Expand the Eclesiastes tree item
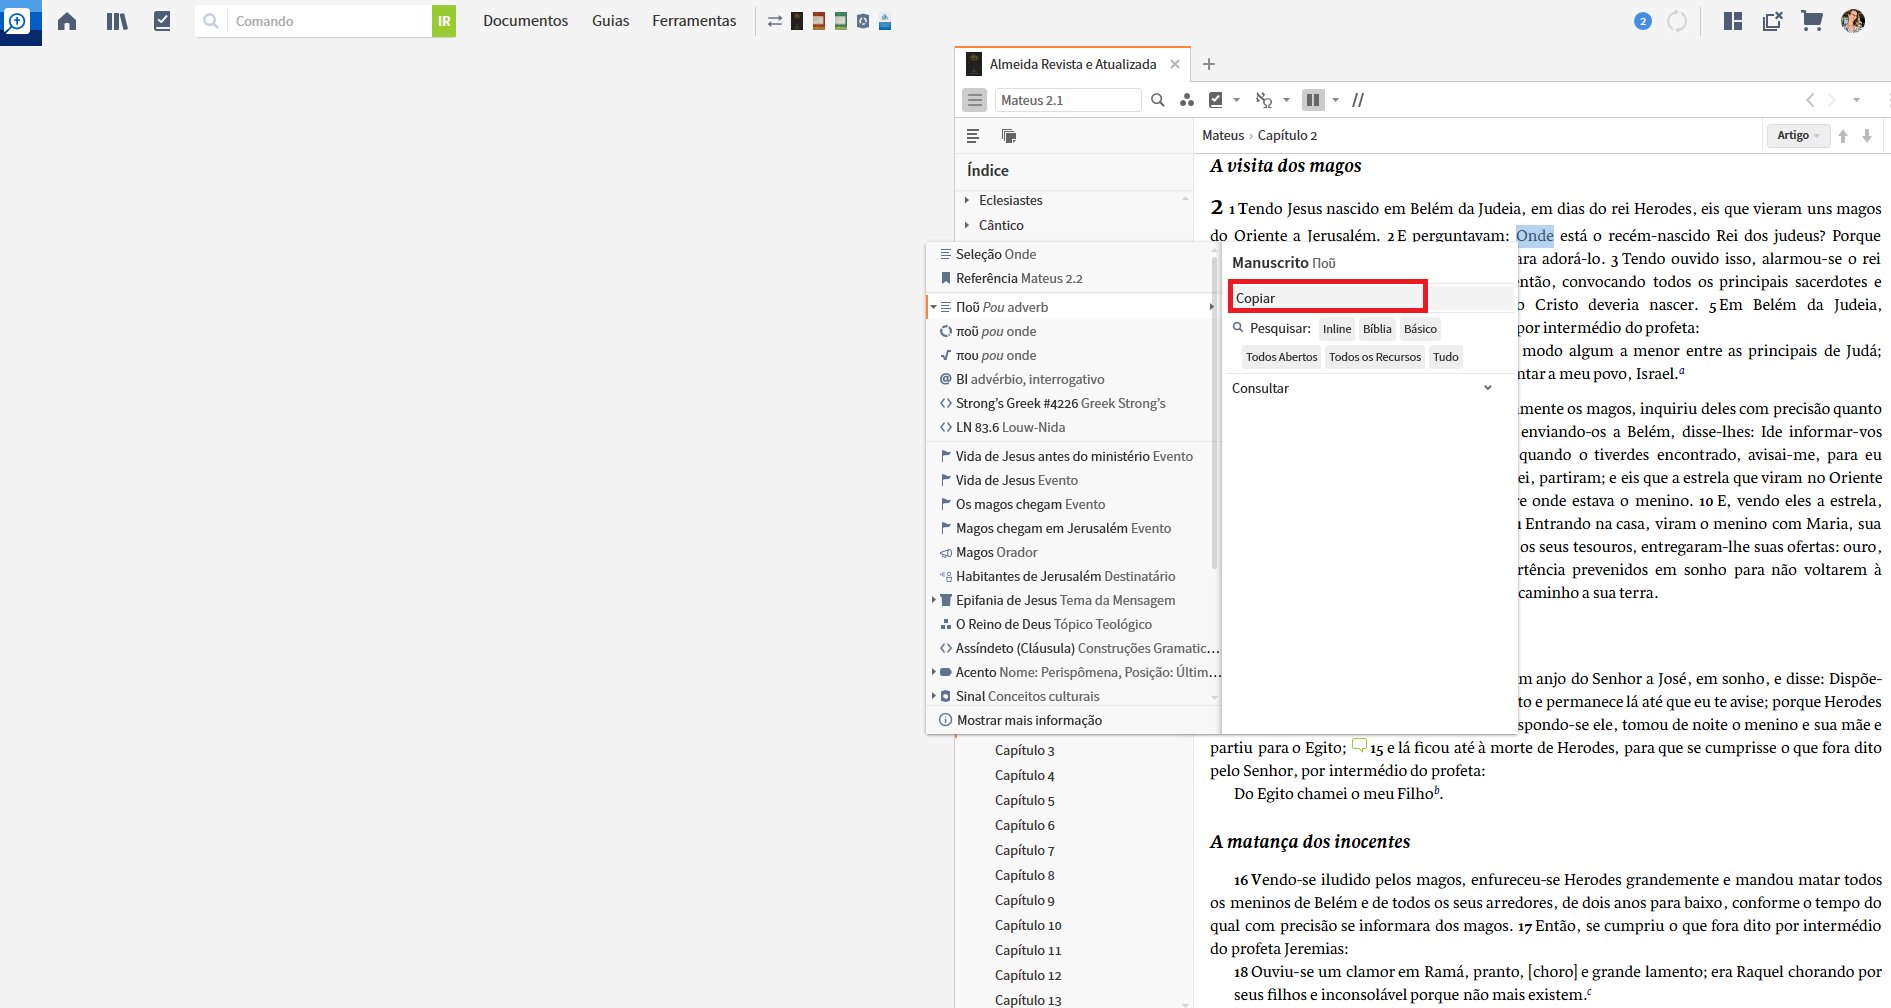This screenshot has height=1008, width=1891. 967,201
